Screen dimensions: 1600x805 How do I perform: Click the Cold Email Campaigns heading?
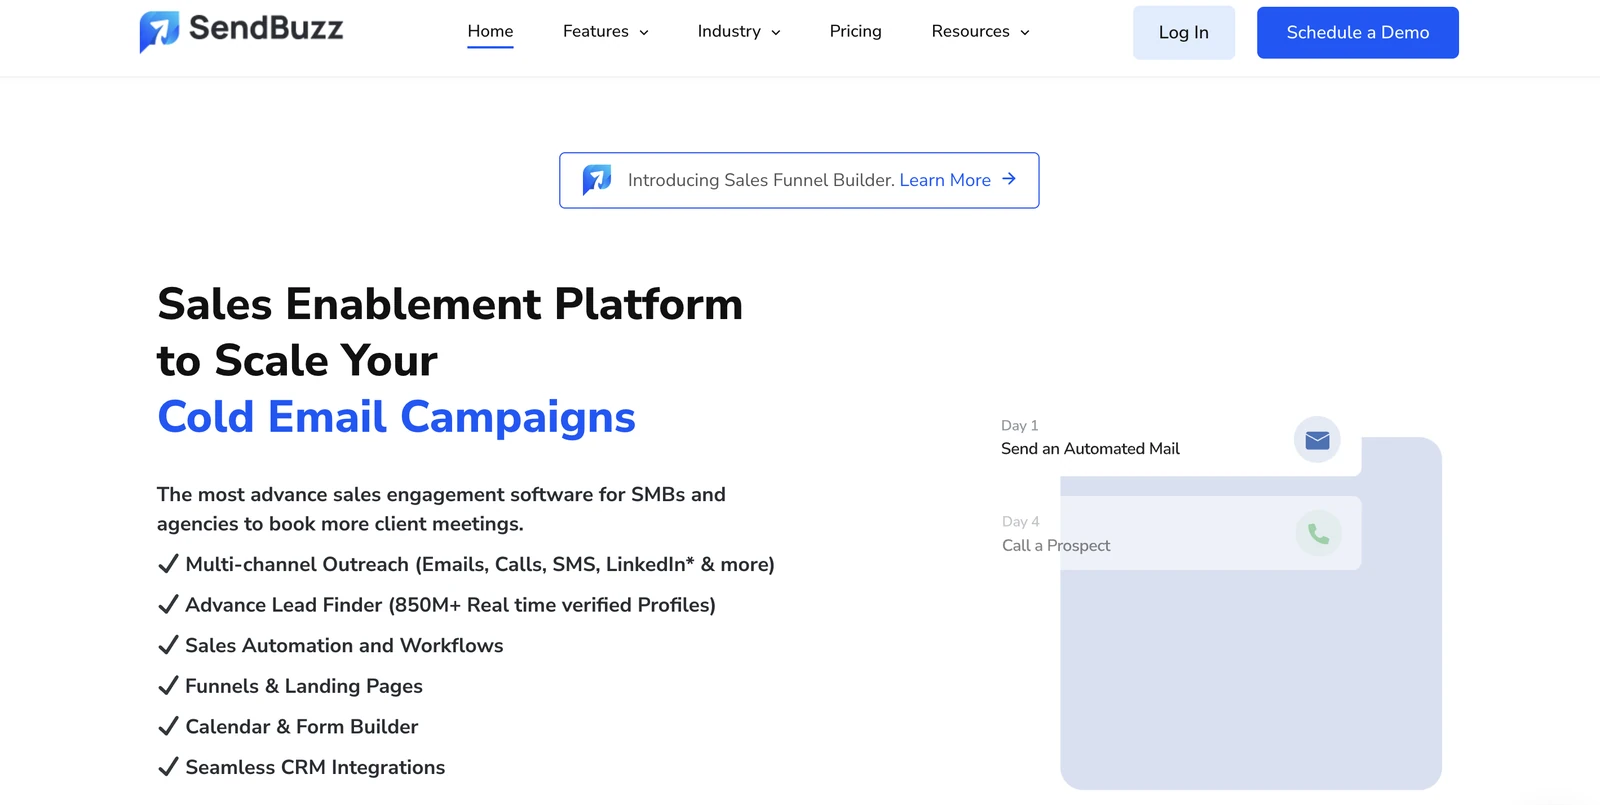pos(396,417)
